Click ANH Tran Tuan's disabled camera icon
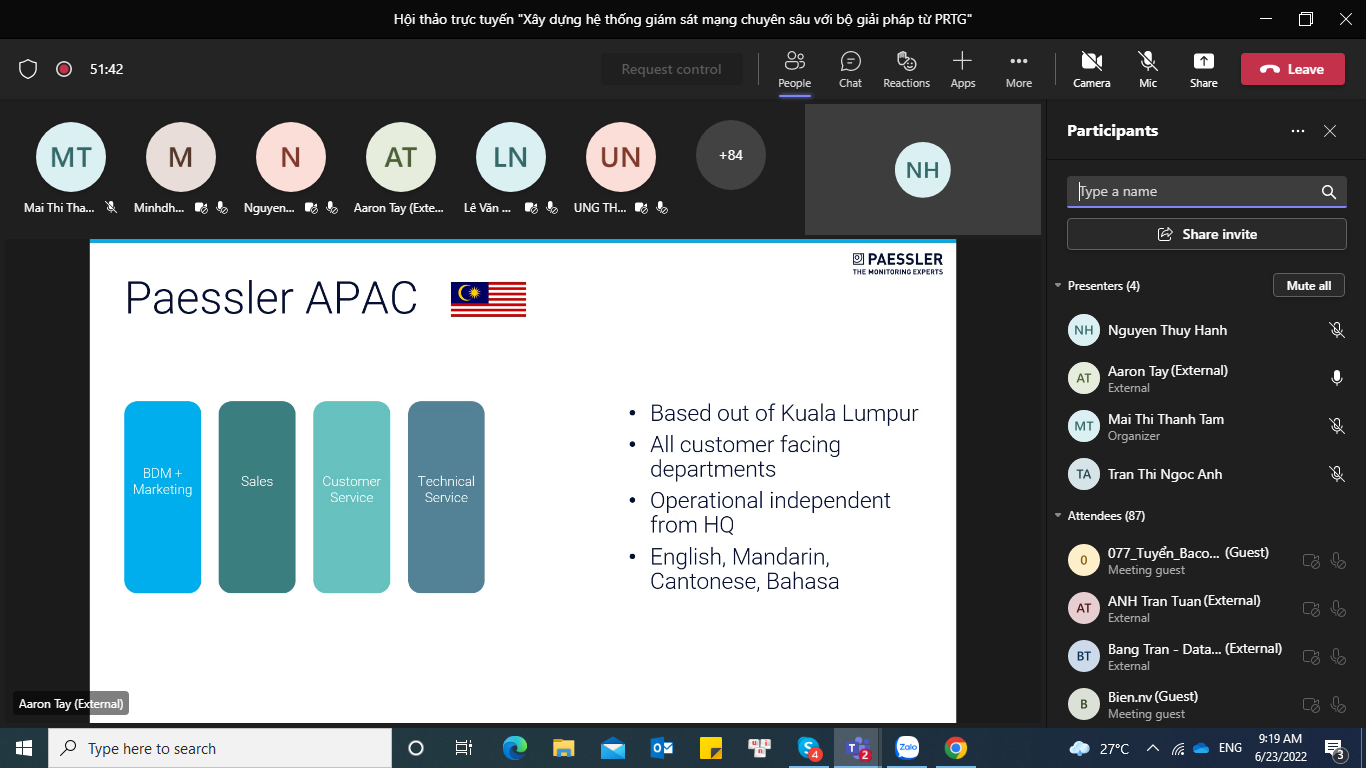This screenshot has height=768, width=1366. coord(1311,609)
